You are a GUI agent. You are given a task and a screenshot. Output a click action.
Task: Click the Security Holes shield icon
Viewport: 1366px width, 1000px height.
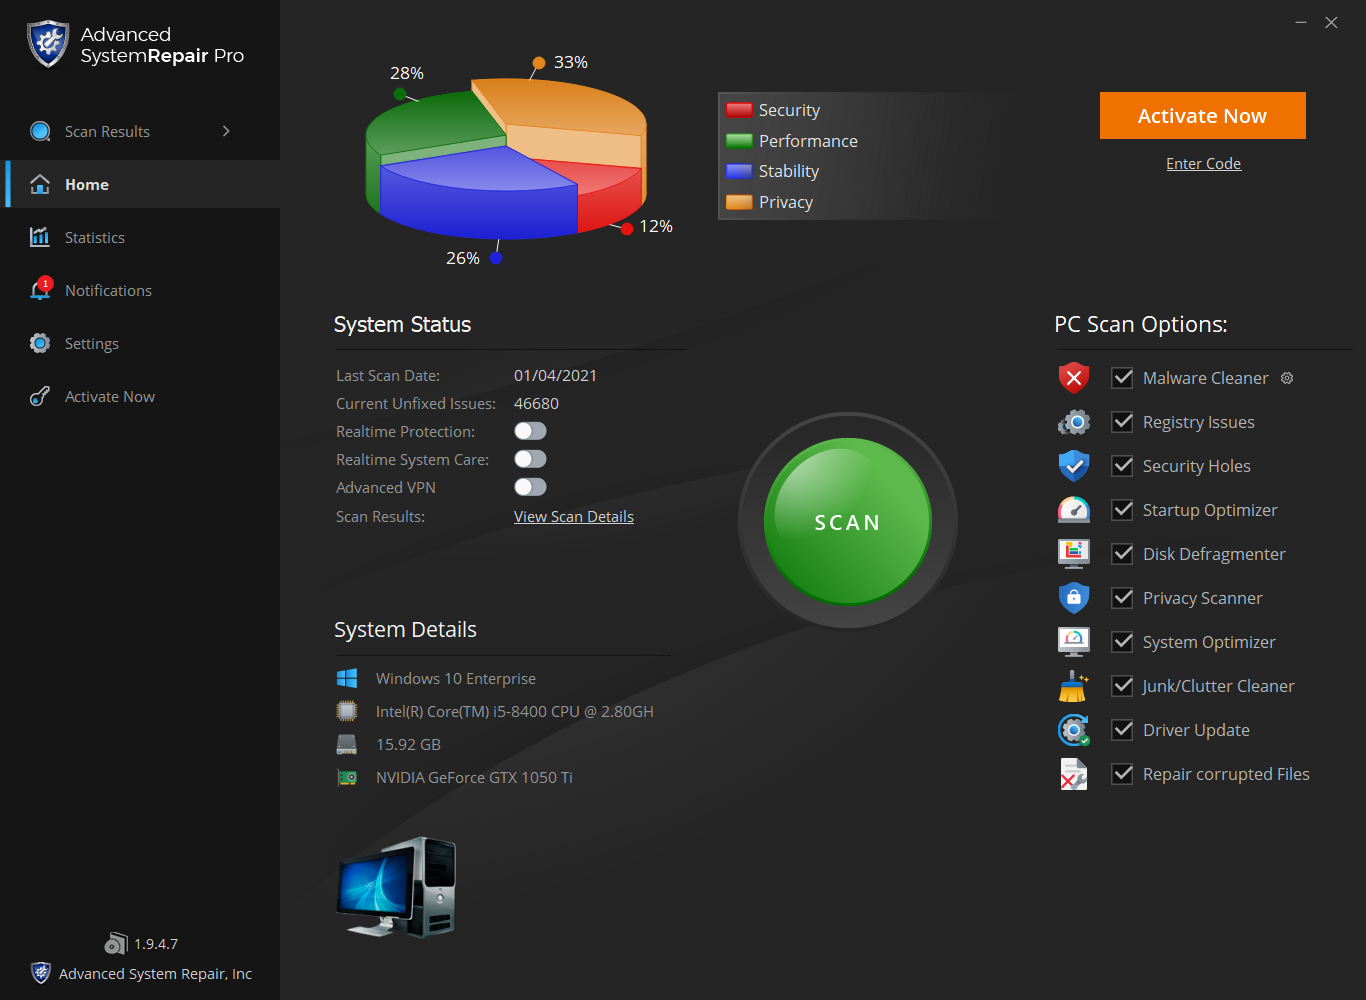[x=1073, y=465]
